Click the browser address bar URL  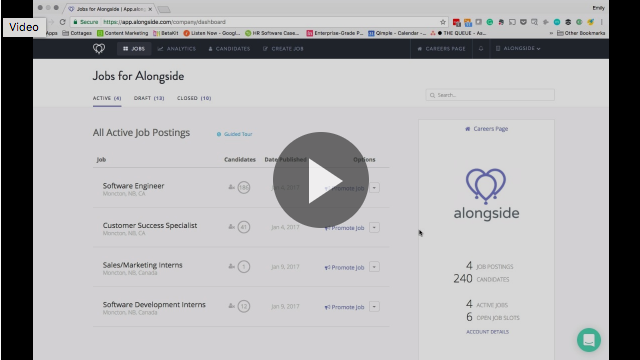pyautogui.click(x=164, y=22)
